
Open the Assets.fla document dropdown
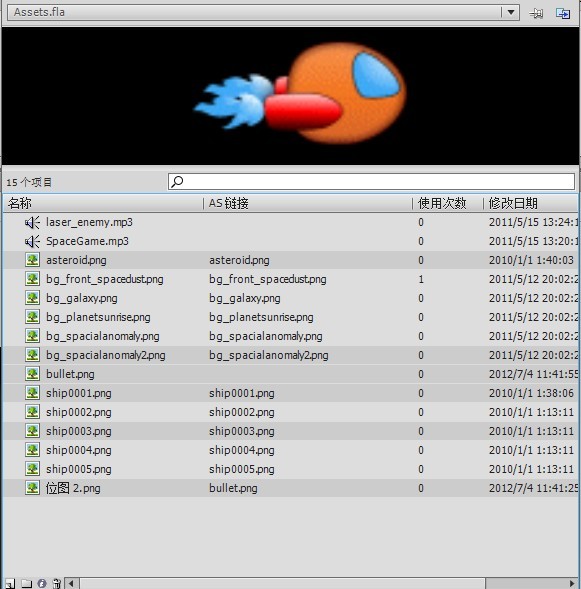pos(263,12)
